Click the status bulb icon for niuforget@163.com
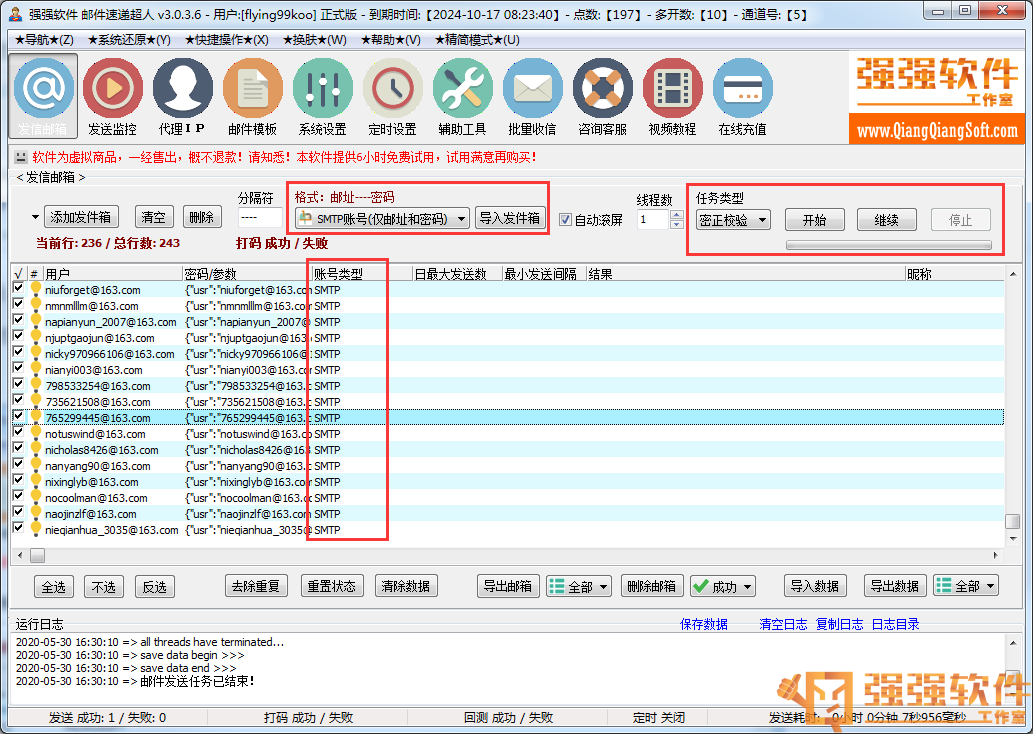The height and width of the screenshot is (734, 1033). [x=36, y=289]
